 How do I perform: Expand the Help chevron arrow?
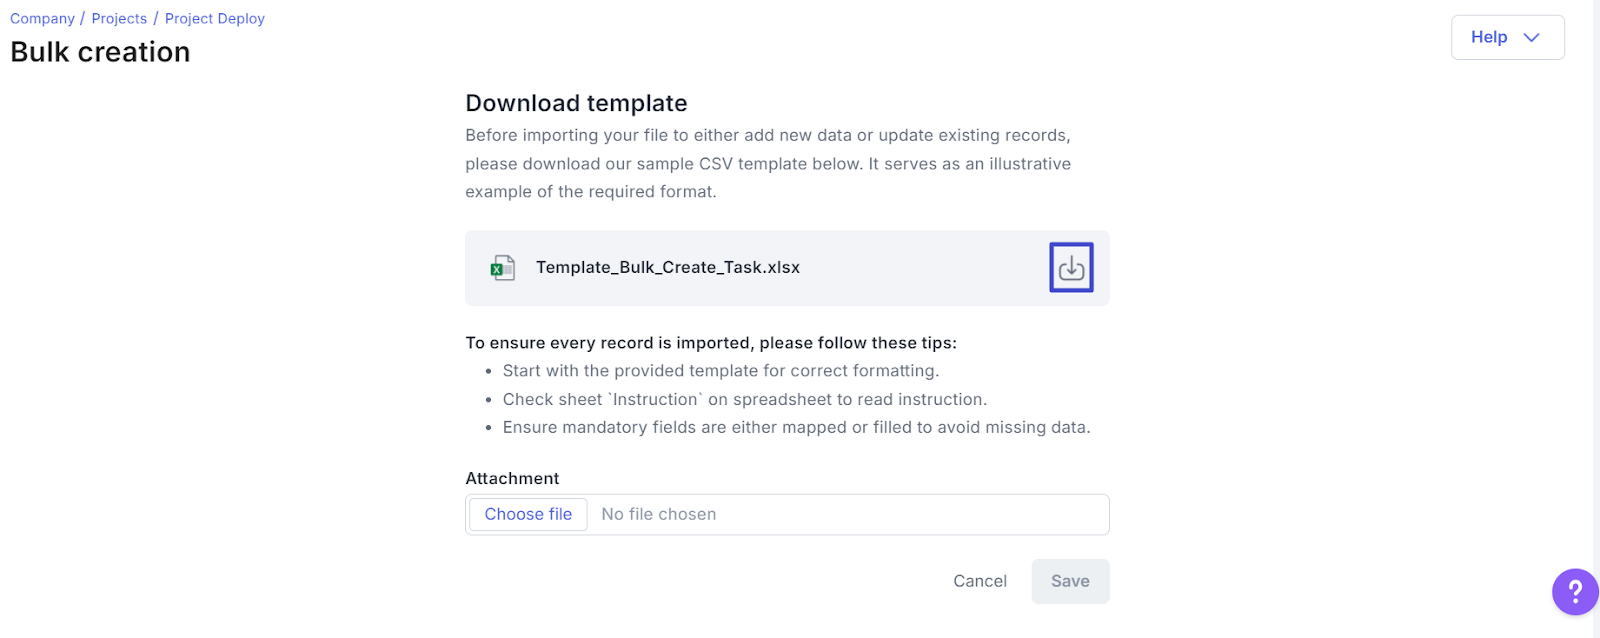[x=1531, y=38]
